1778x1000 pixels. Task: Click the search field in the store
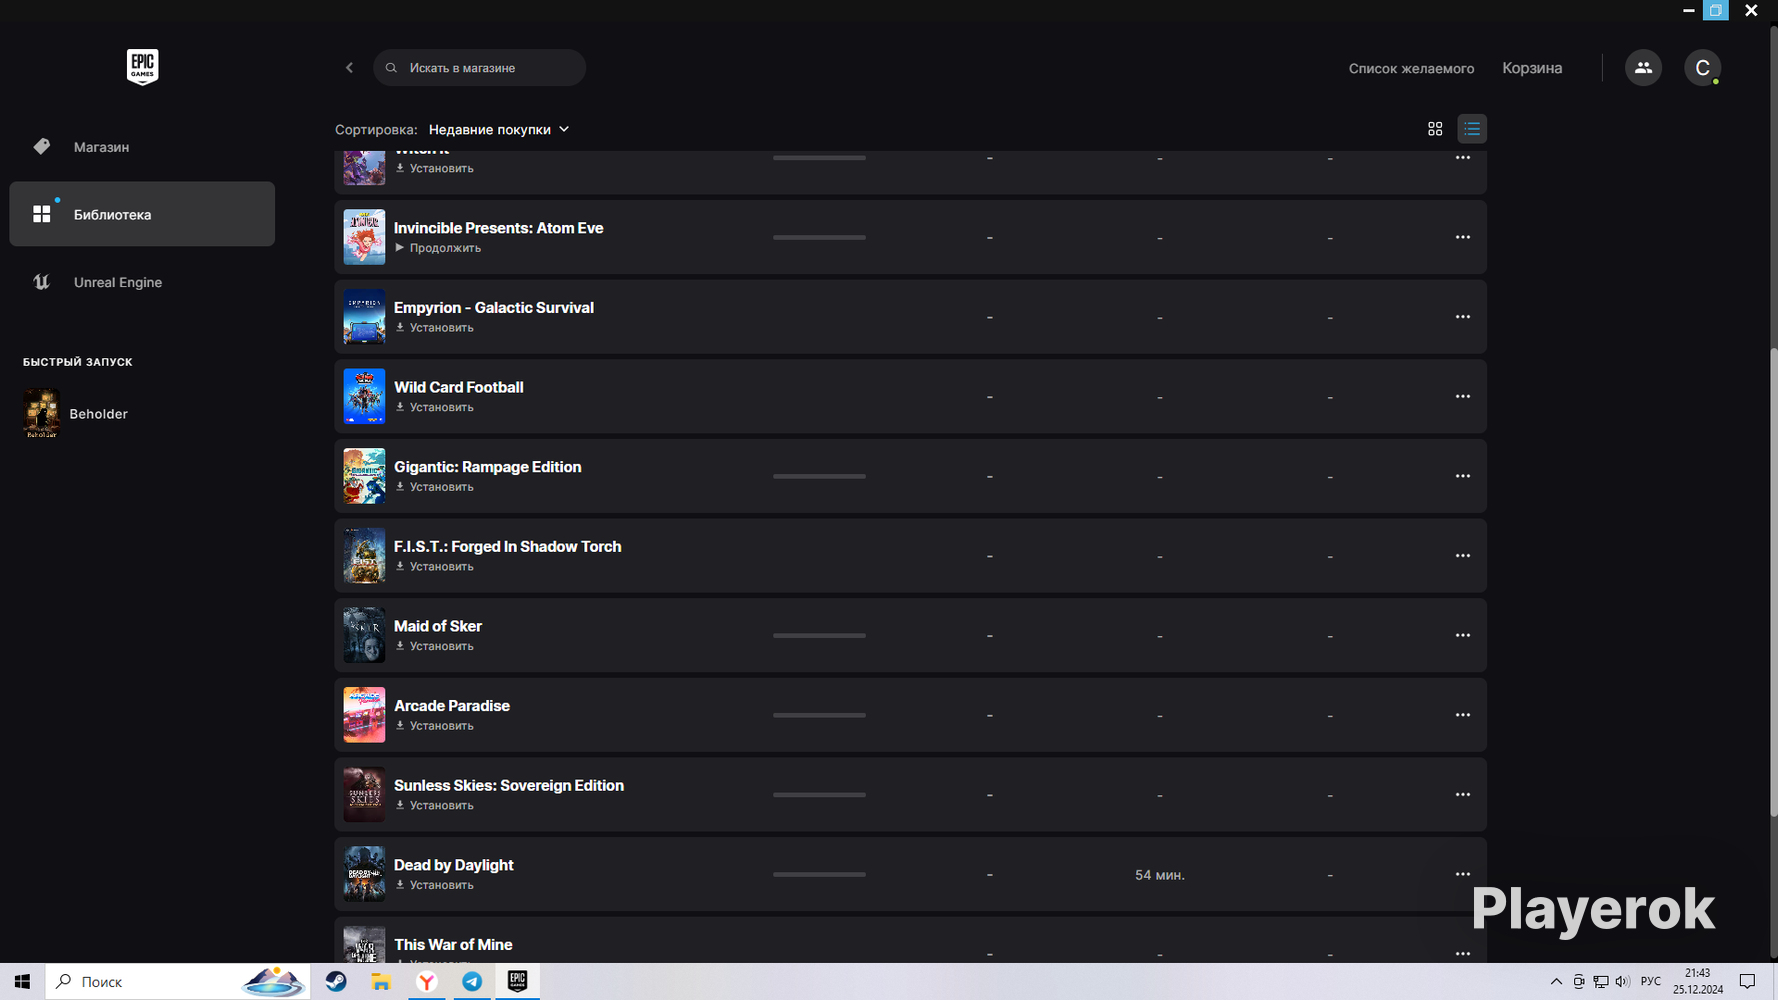pos(479,68)
